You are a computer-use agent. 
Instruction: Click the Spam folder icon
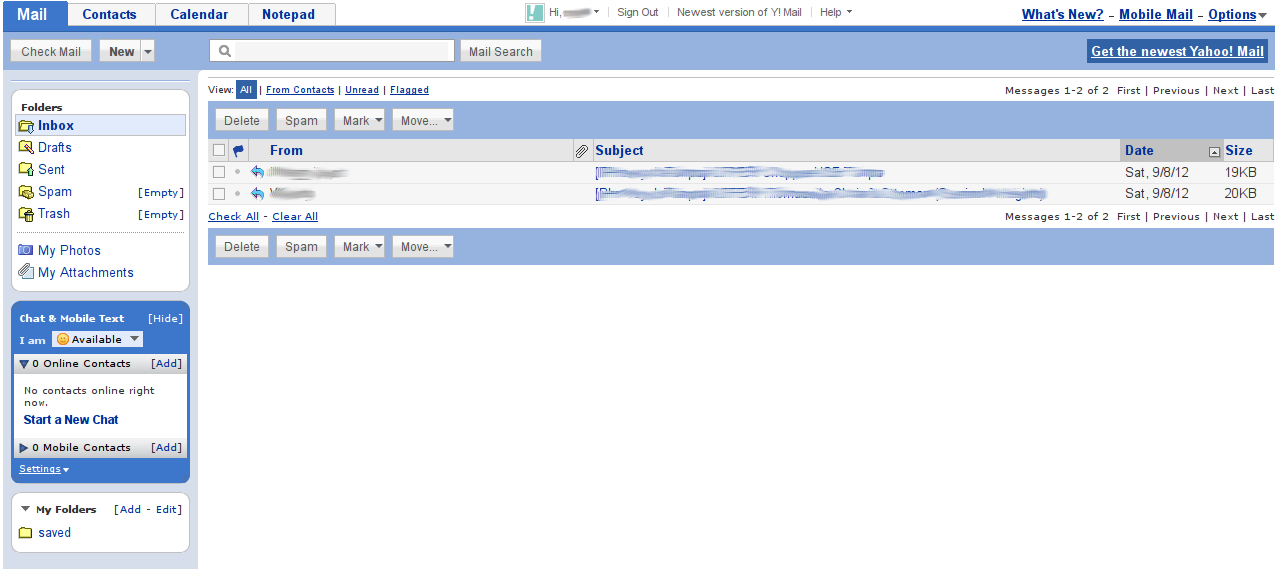pyautogui.click(x=27, y=192)
